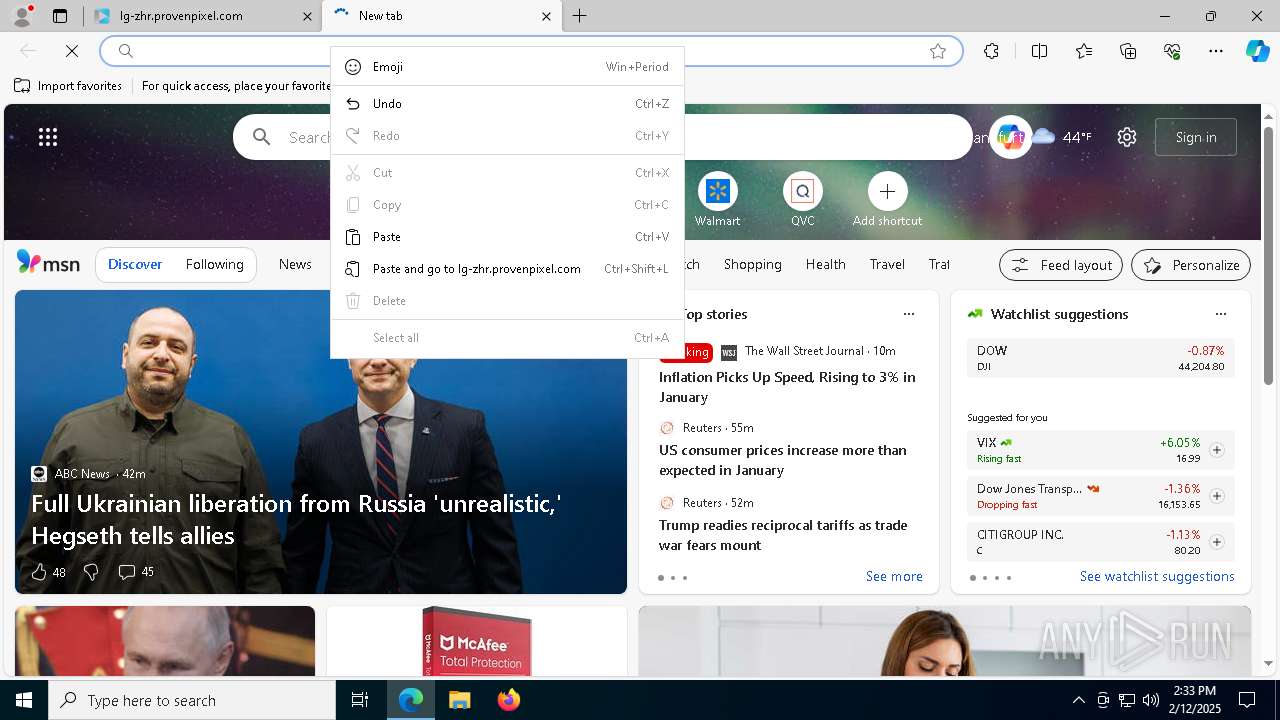This screenshot has height=720, width=1280.
Task: Open the Favorites list icon
Action: coord(1084,51)
